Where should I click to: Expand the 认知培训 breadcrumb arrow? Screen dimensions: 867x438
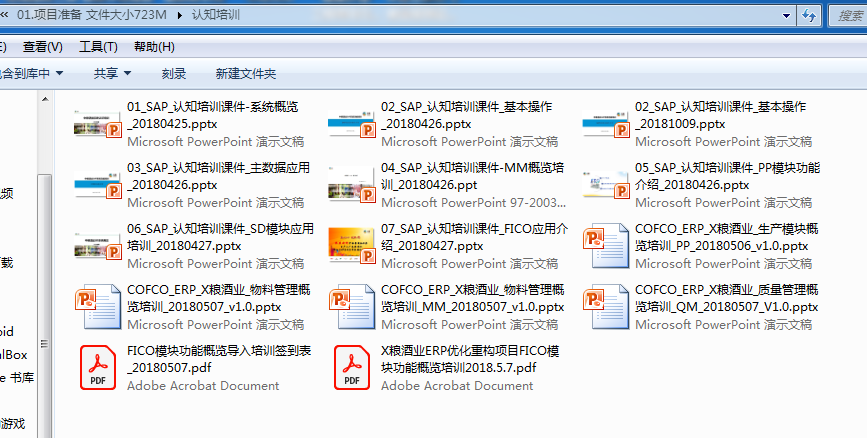click(x=180, y=15)
